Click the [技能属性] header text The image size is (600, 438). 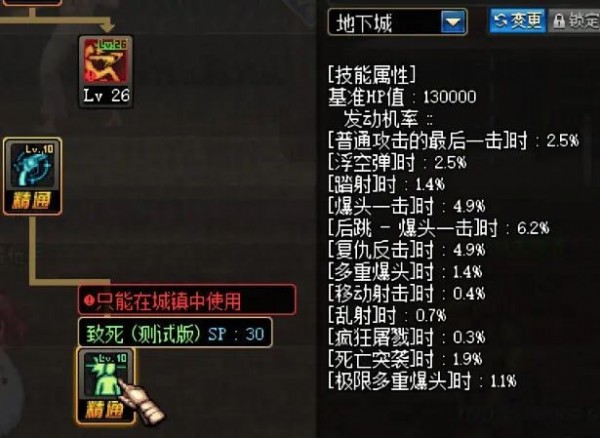click(372, 75)
